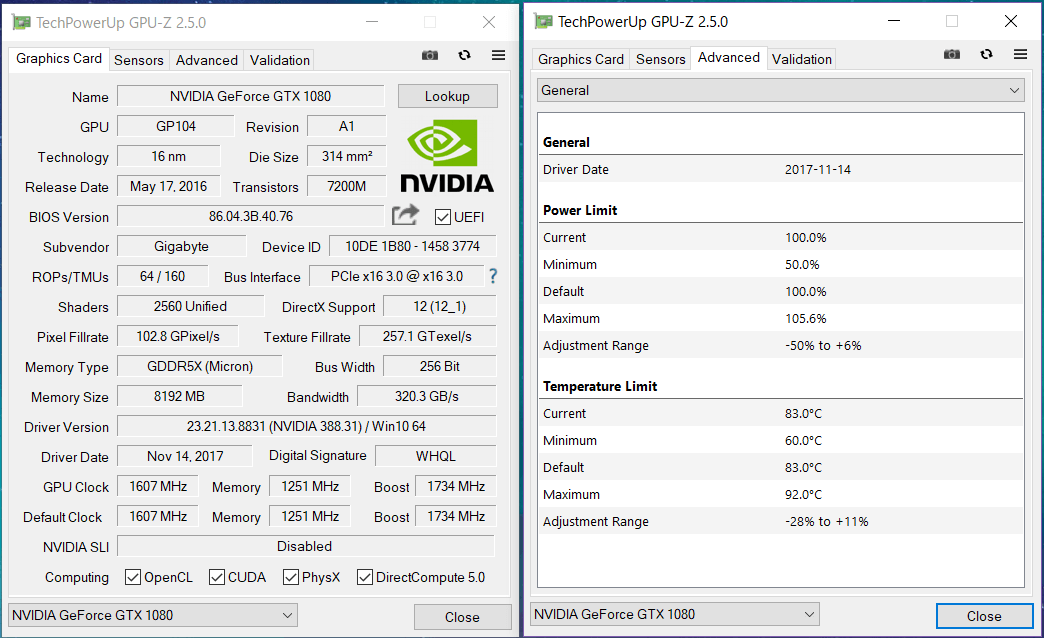The width and height of the screenshot is (1044, 638).
Task: Click the Memory Size field 8192 MB
Action: coord(179,396)
